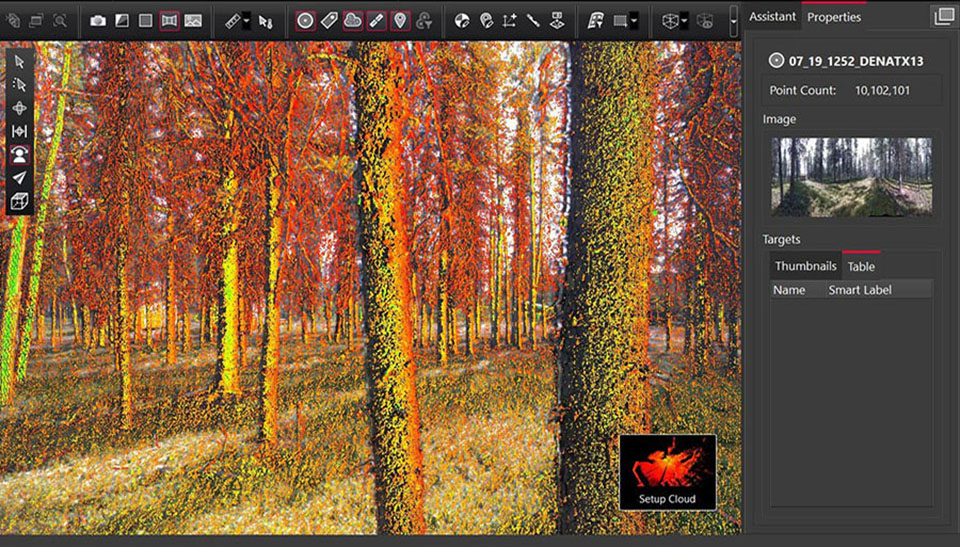Select the ruler measure tool in top toolbar

(x=233, y=21)
